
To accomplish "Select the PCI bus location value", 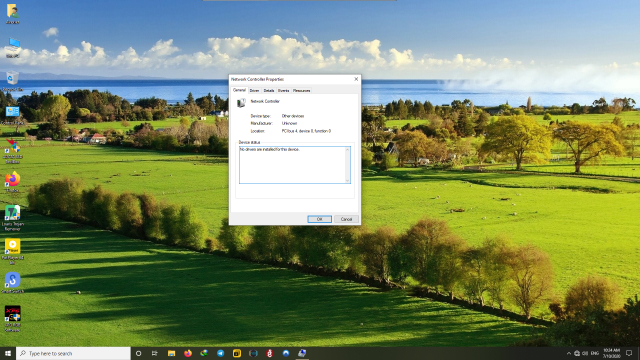I will tap(306, 131).
